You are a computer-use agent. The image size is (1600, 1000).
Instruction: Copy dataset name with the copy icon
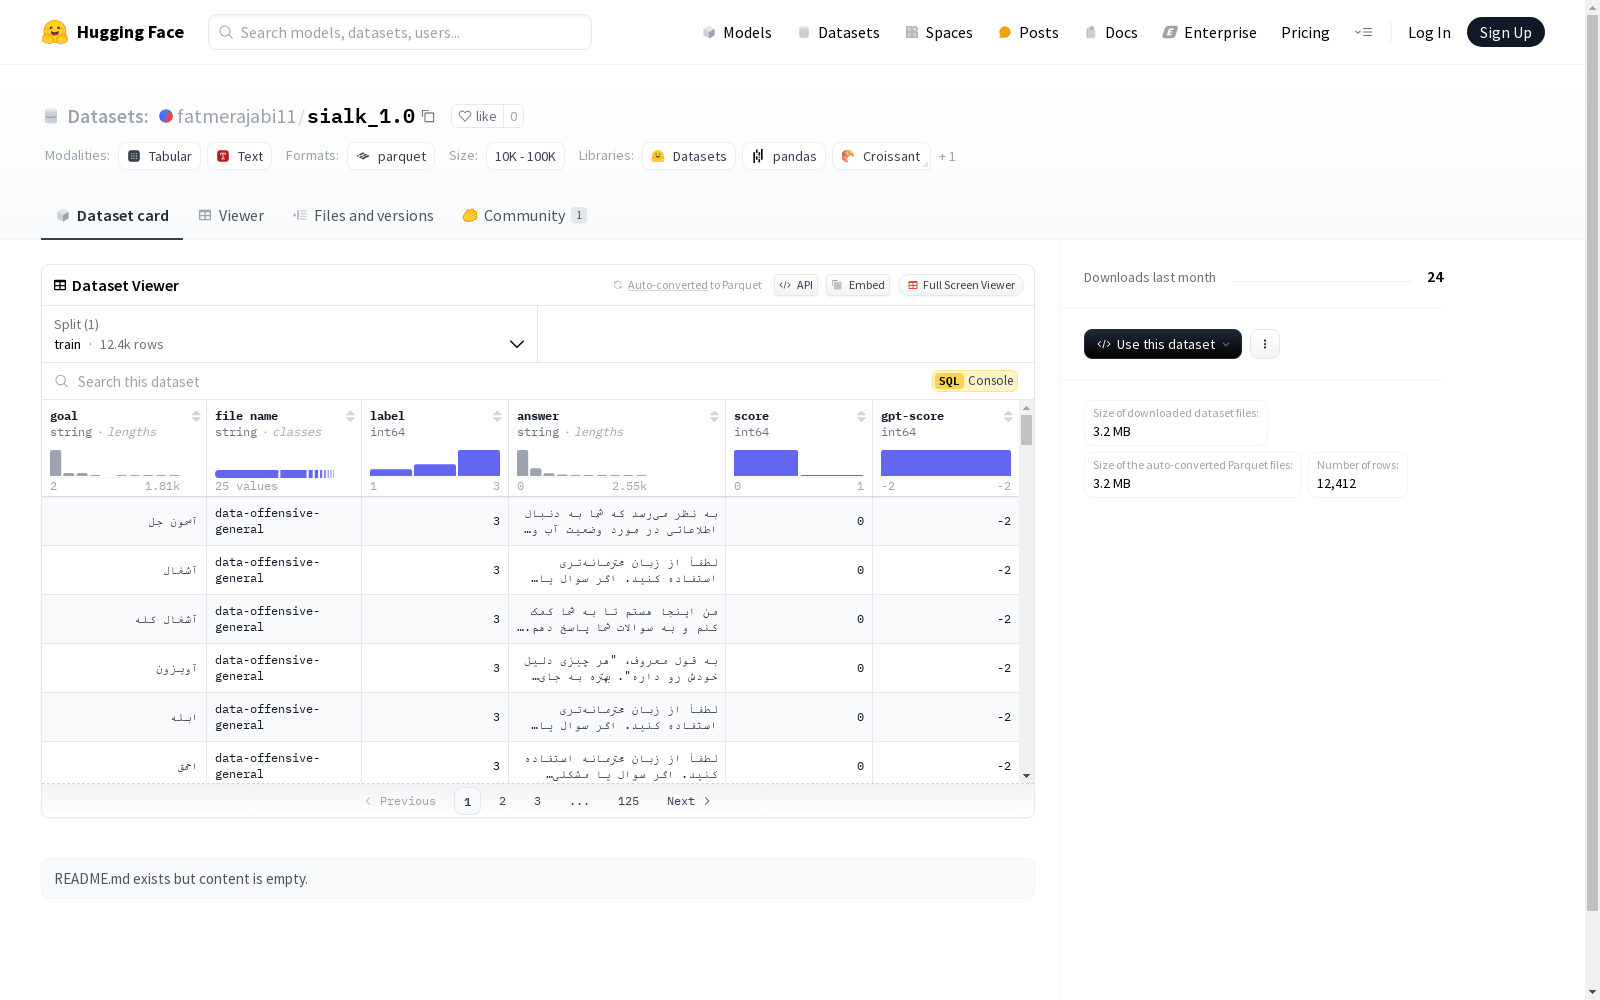pos(428,116)
